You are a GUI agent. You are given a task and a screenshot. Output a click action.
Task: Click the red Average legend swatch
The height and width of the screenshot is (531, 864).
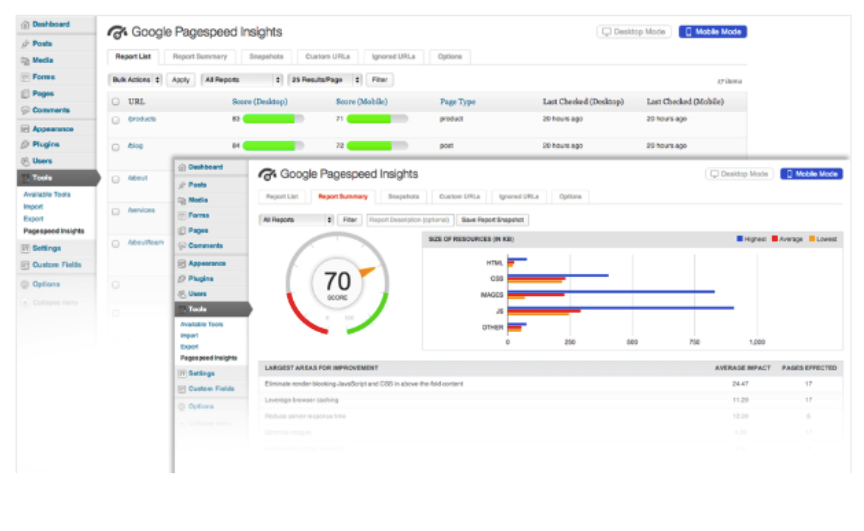click(x=775, y=239)
